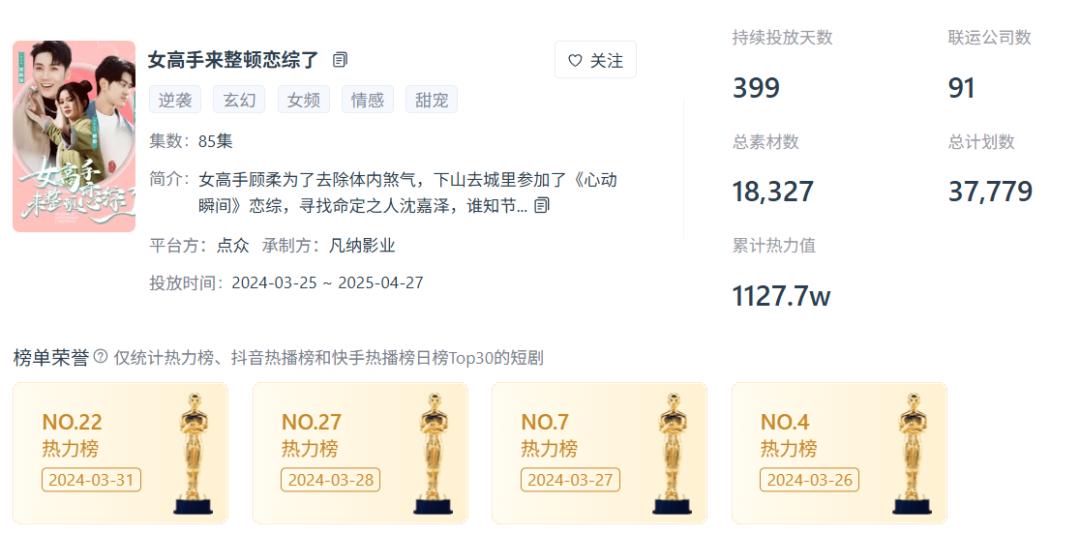This screenshot has height=534, width=1080.
Task: Select the 逆袭 tag
Action: (x=175, y=100)
